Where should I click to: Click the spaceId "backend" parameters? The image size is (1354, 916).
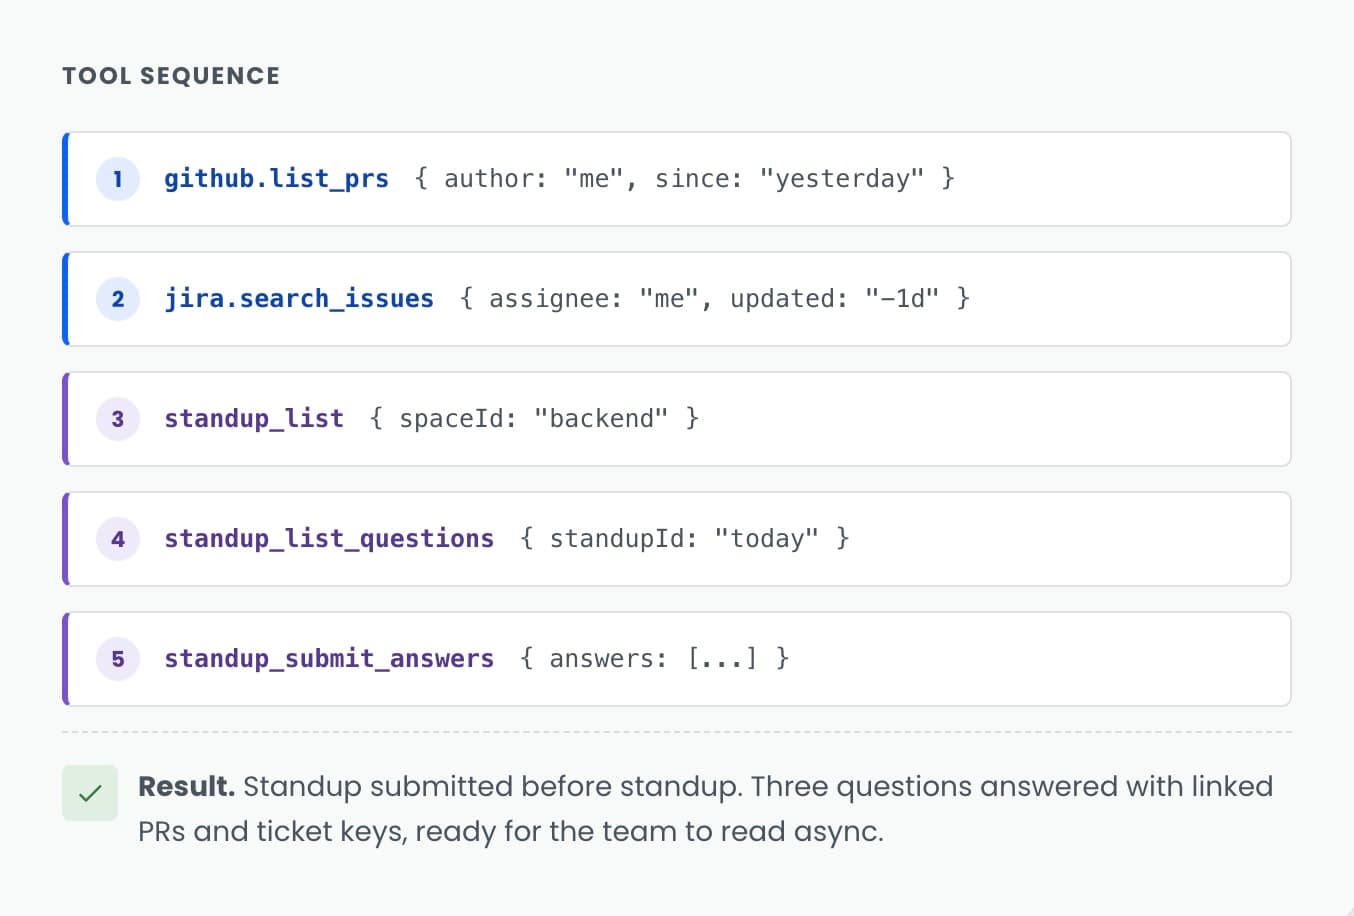[534, 419]
